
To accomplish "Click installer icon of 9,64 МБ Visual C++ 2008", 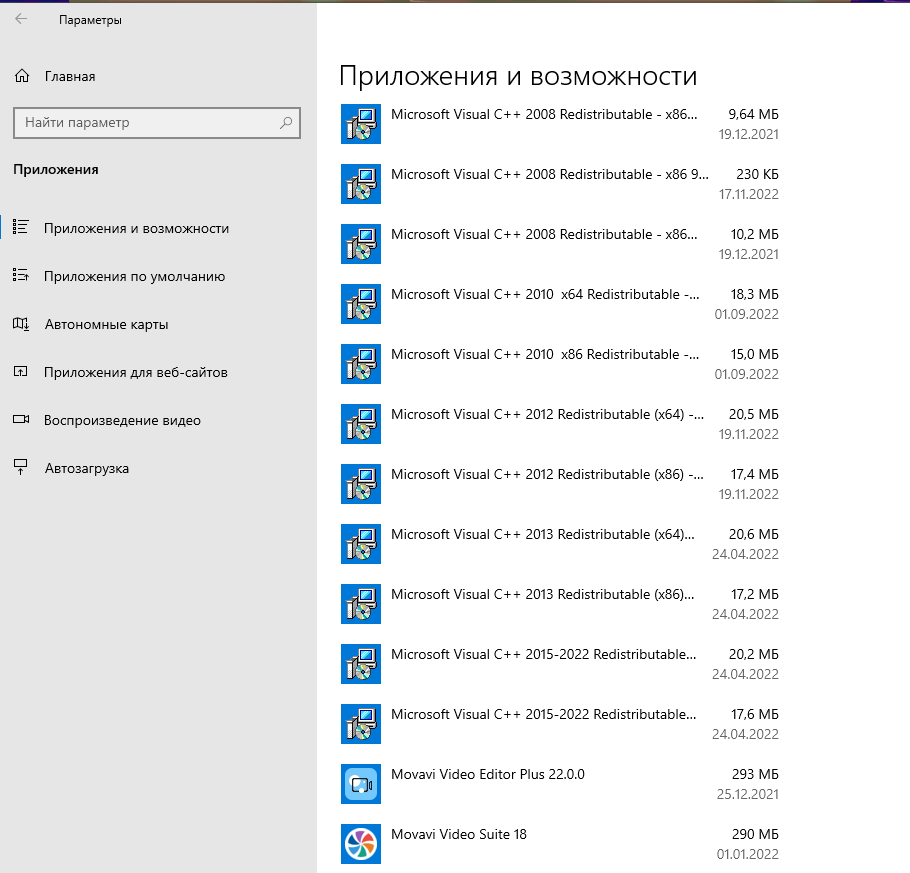I will 361,124.
